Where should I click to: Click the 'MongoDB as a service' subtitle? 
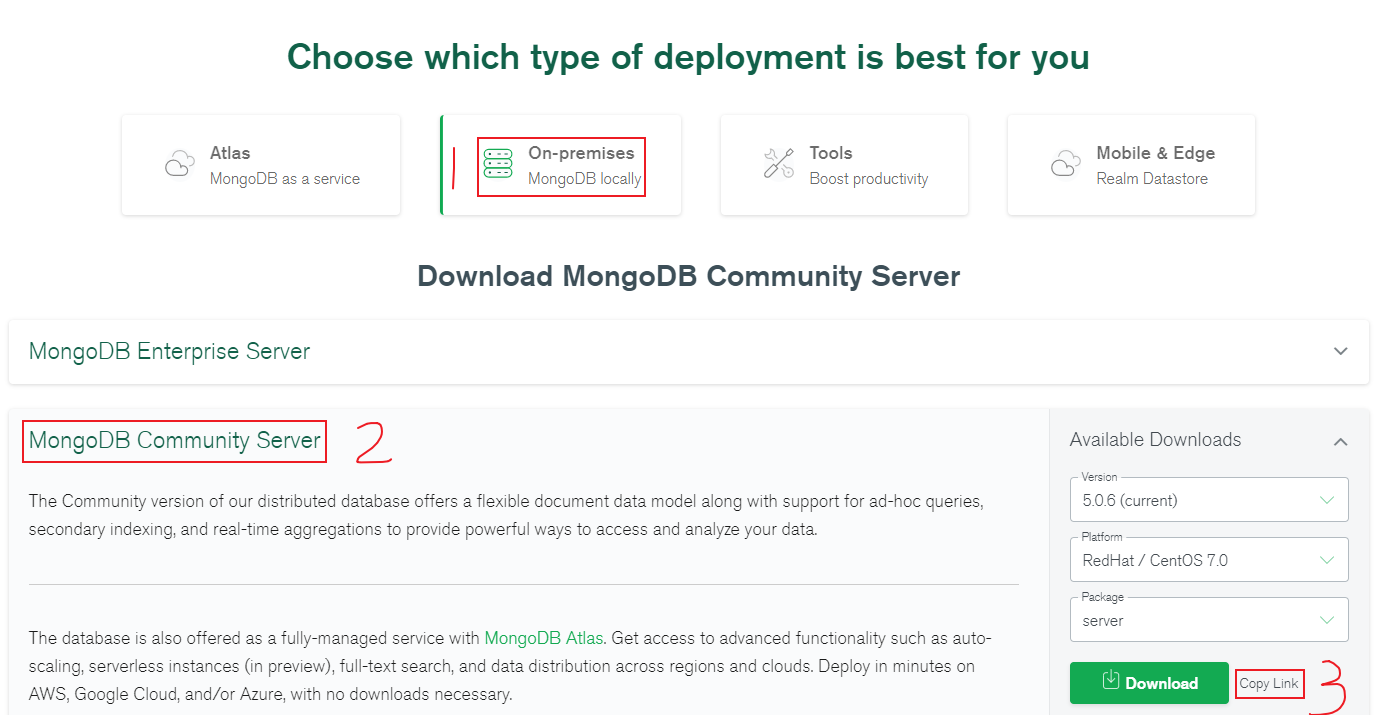coord(285,179)
